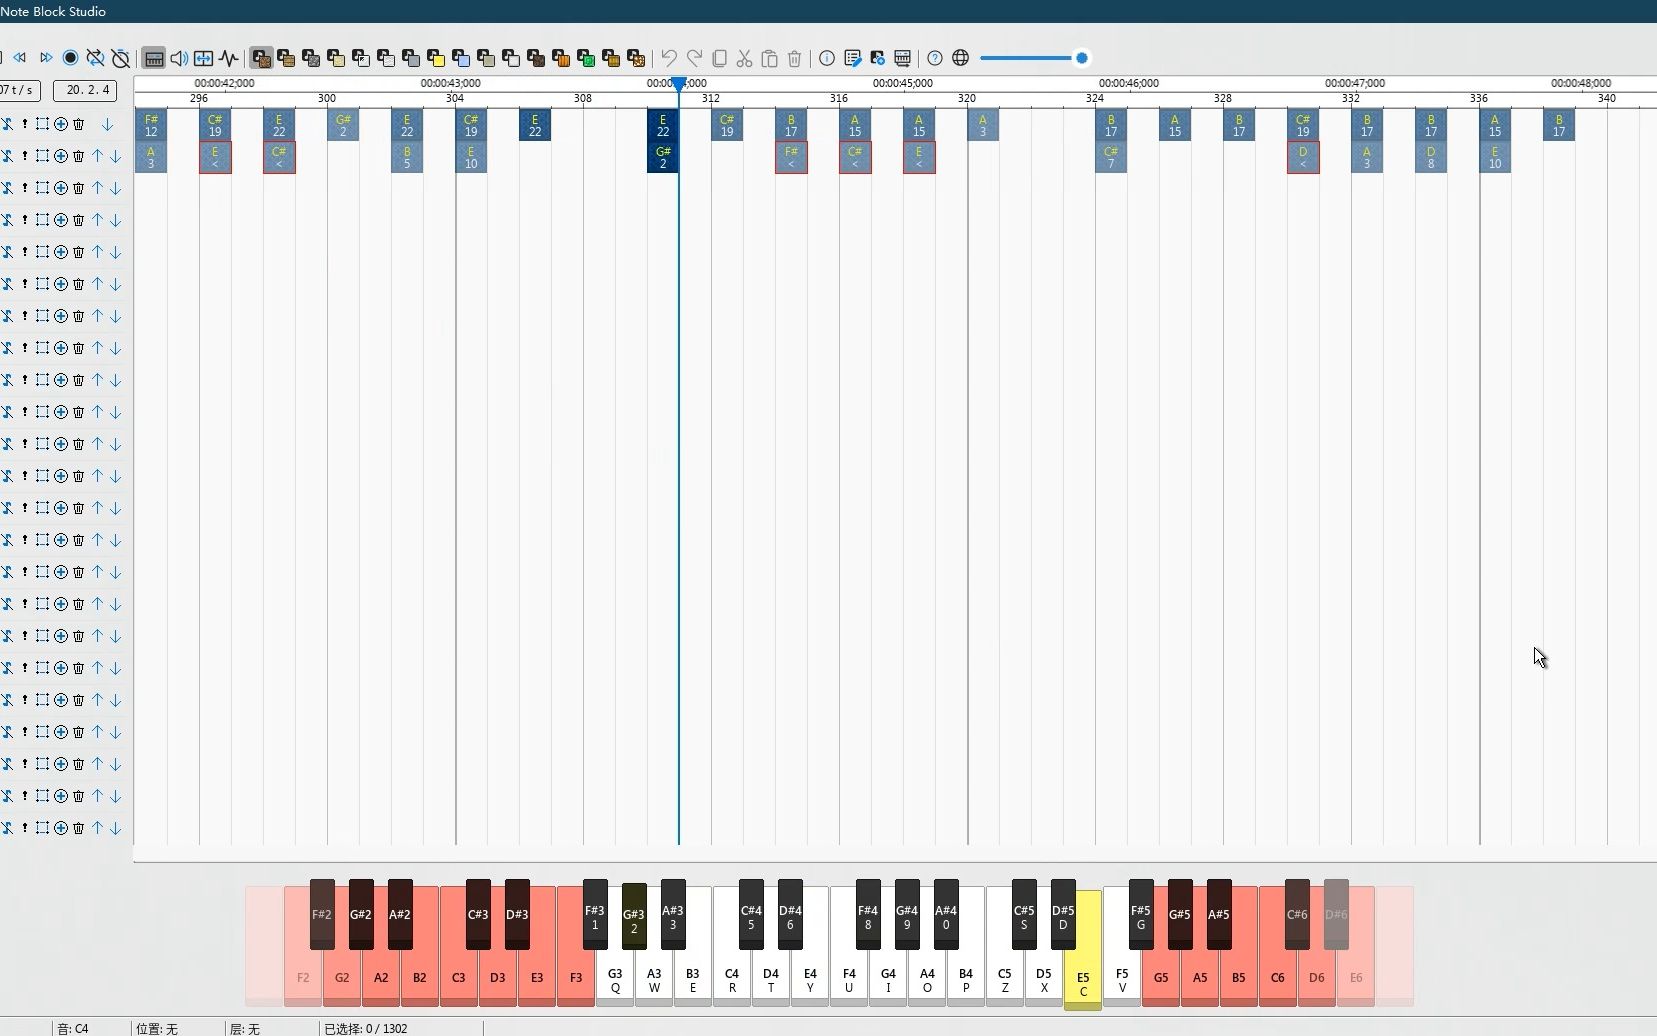The width and height of the screenshot is (1657, 1036).
Task: Select the Double Bass instrument icon
Action: pos(286,58)
